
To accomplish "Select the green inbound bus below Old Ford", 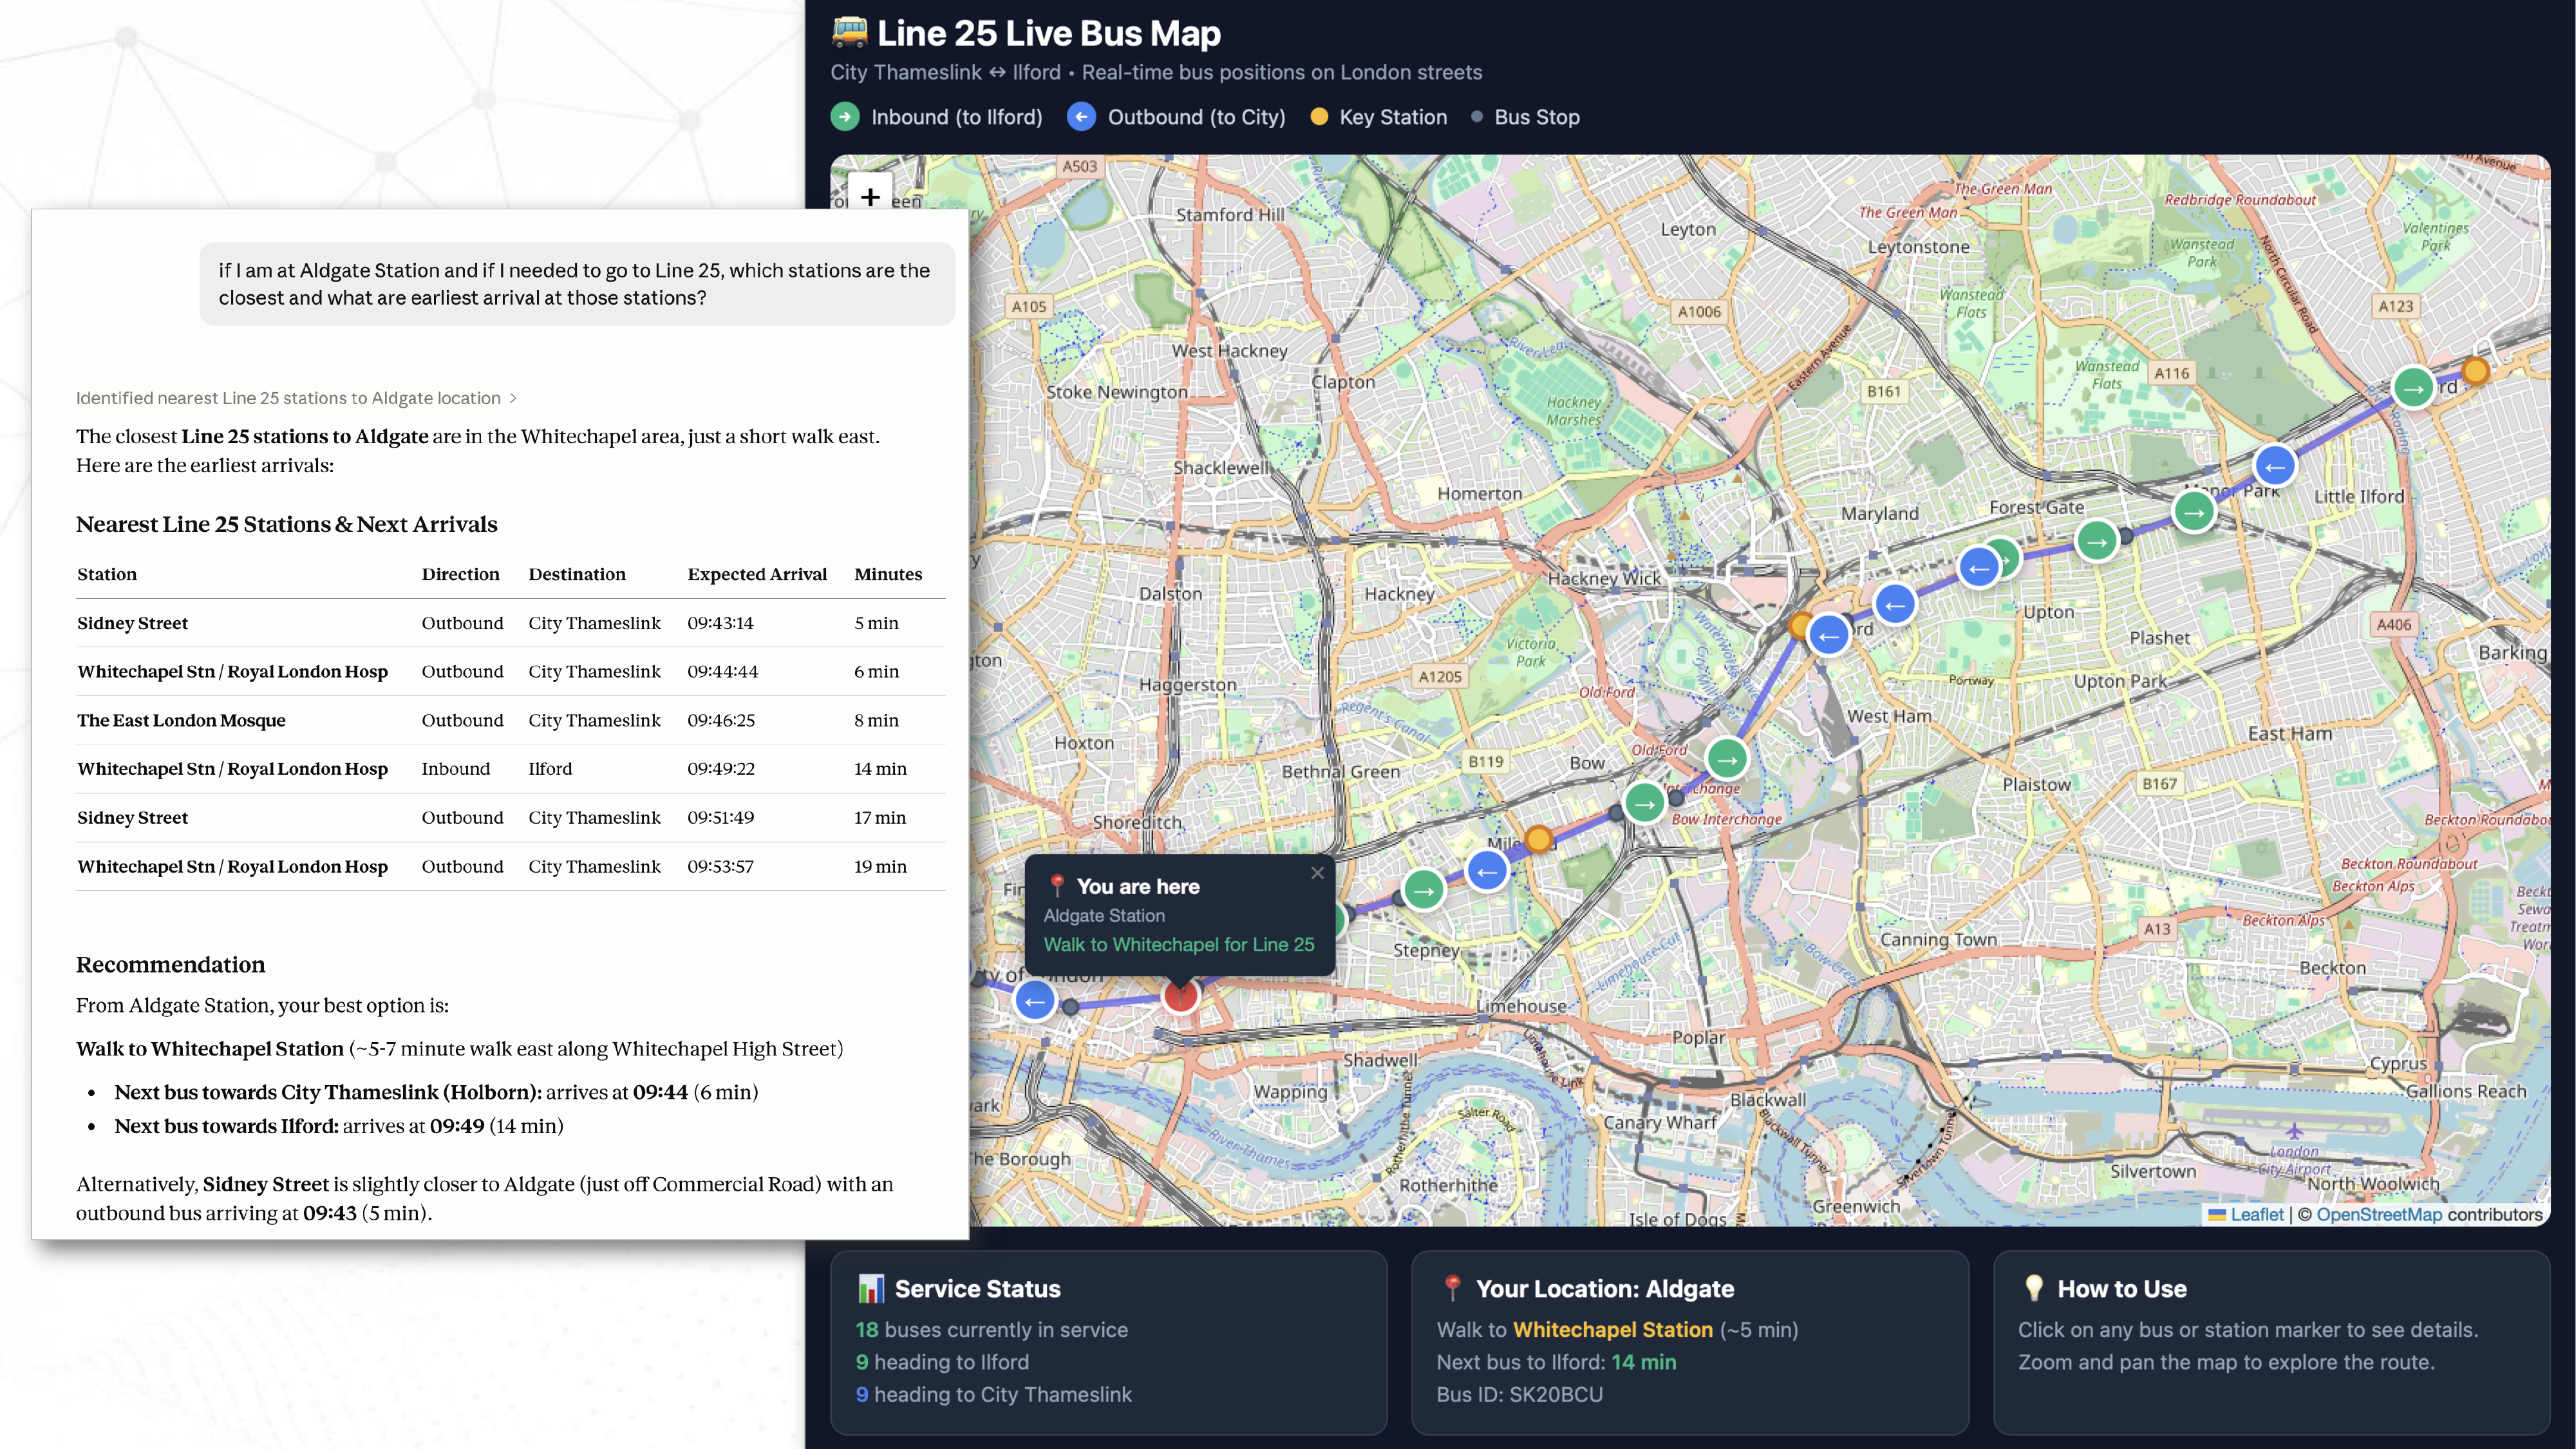I will click(x=1727, y=759).
